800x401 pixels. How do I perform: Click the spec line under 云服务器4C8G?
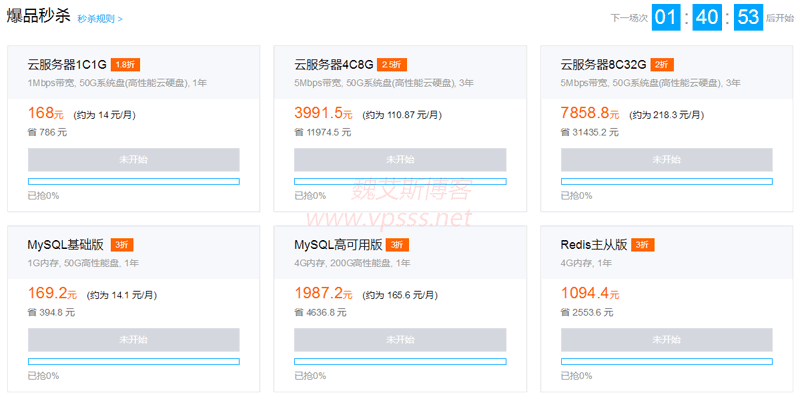click(x=384, y=83)
